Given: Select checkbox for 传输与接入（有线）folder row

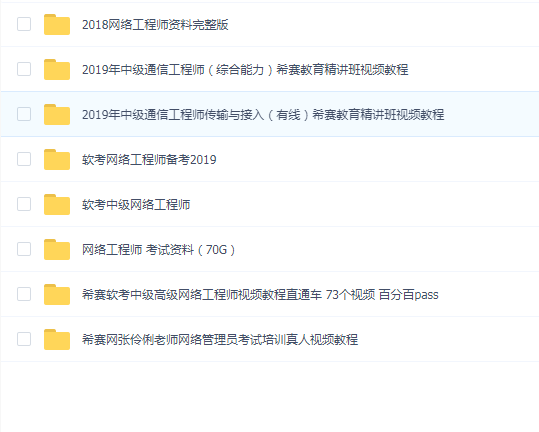Looking at the screenshot, I should [x=24, y=114].
